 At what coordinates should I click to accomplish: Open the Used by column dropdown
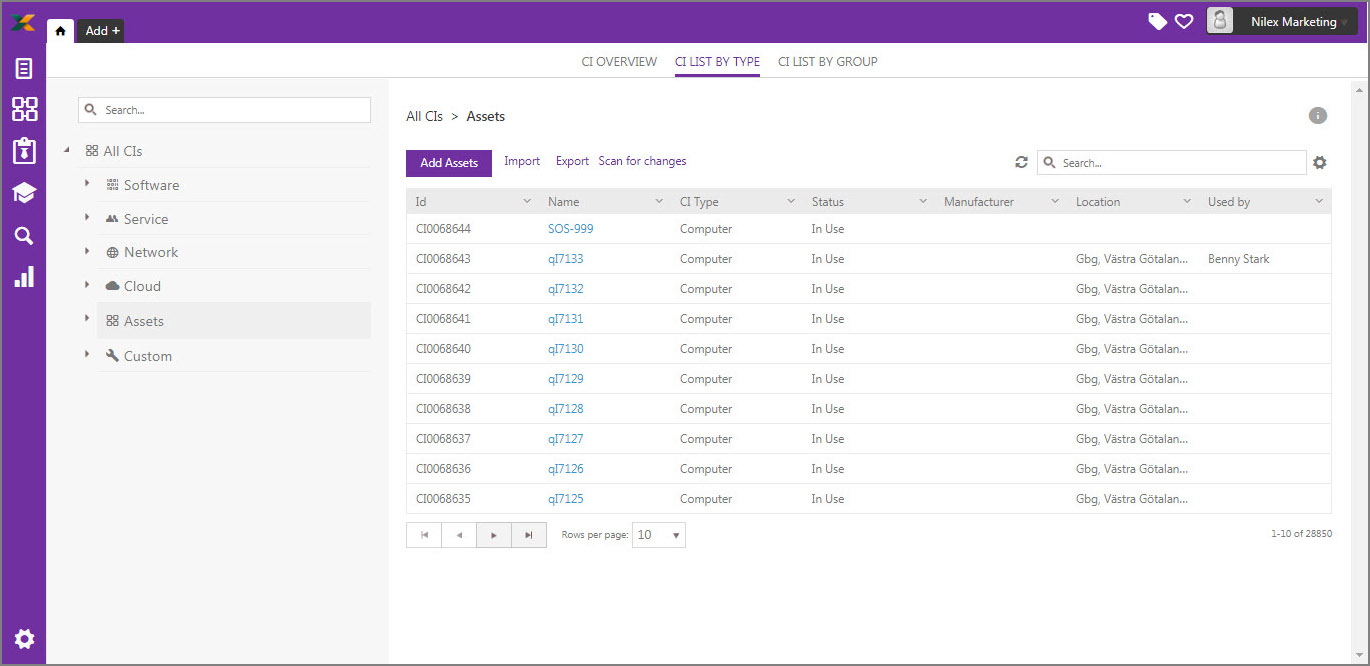1319,202
